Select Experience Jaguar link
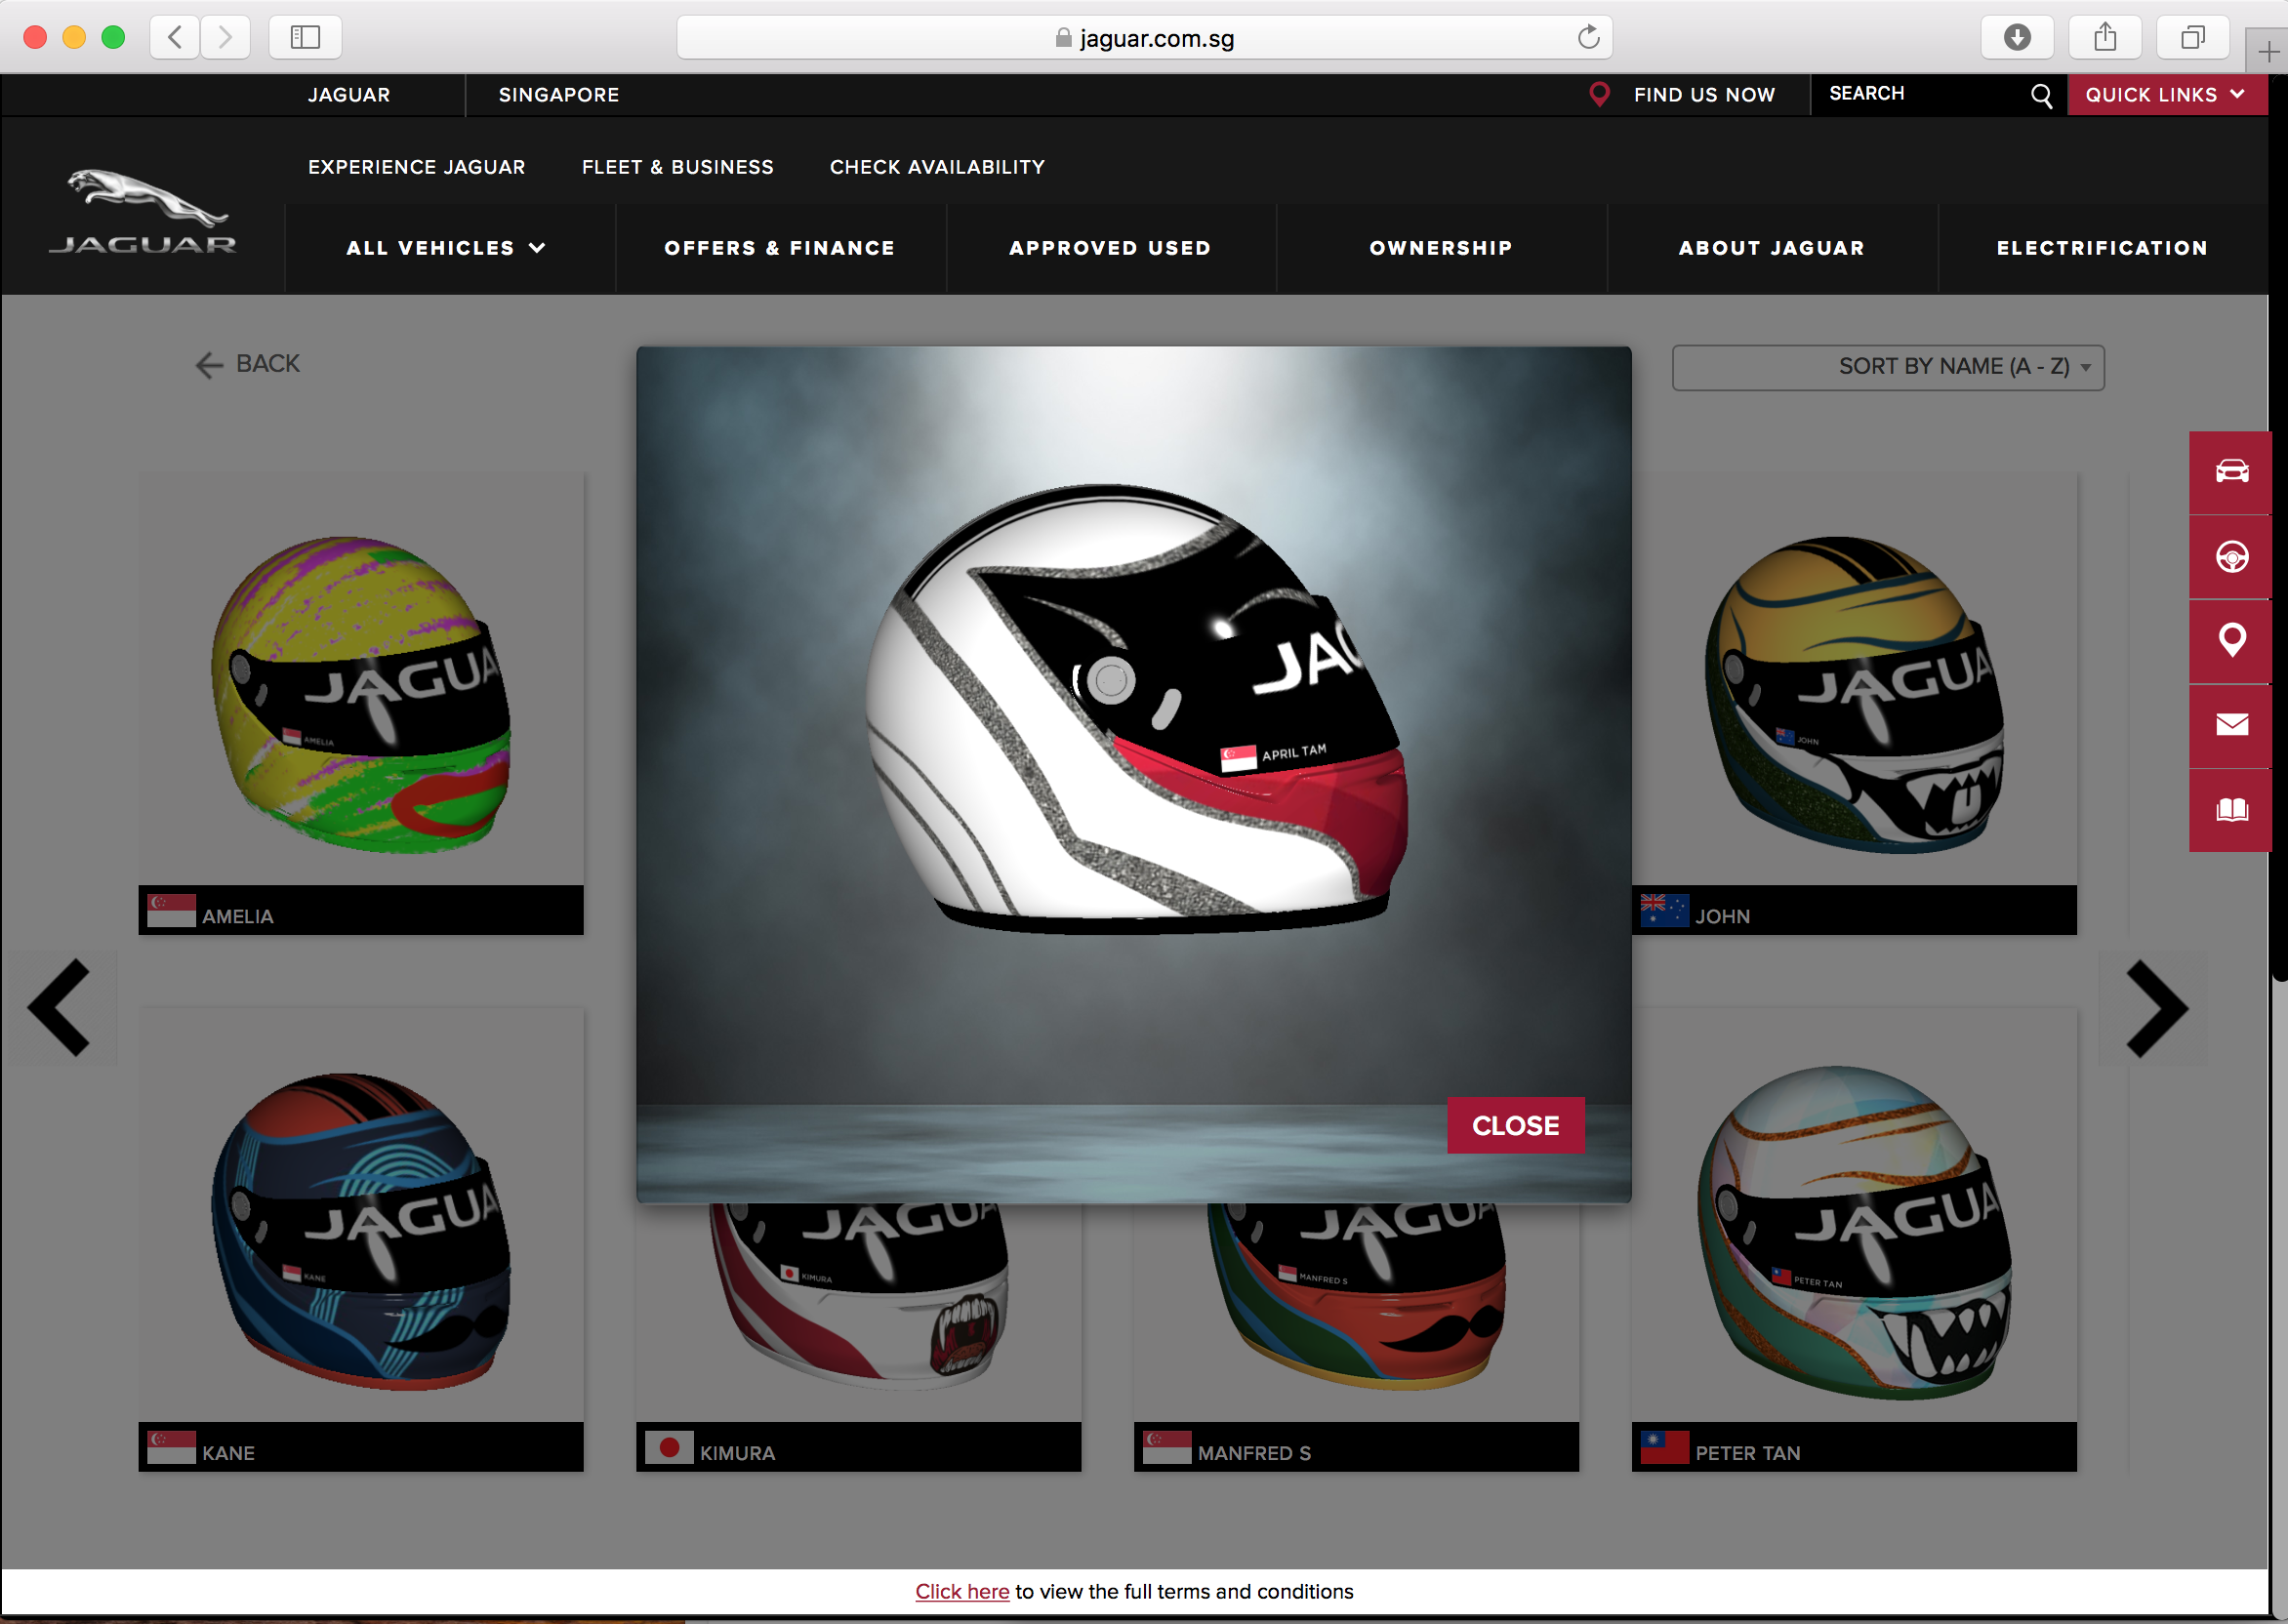This screenshot has height=1624, width=2288. pyautogui.click(x=416, y=167)
